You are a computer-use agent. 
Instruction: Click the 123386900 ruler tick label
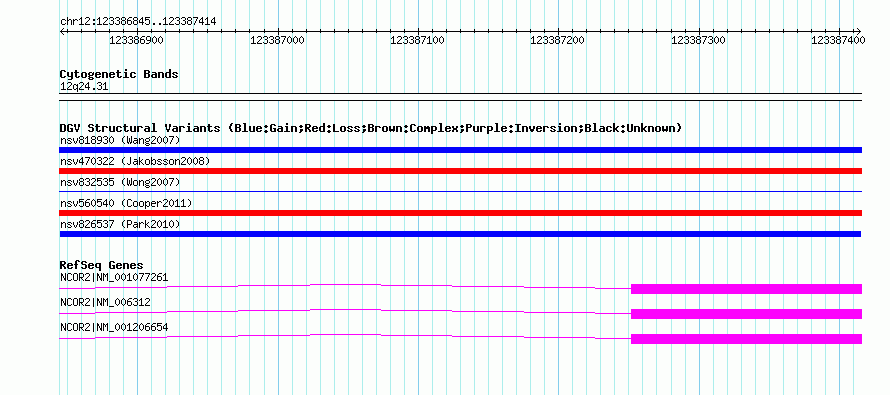point(136,40)
